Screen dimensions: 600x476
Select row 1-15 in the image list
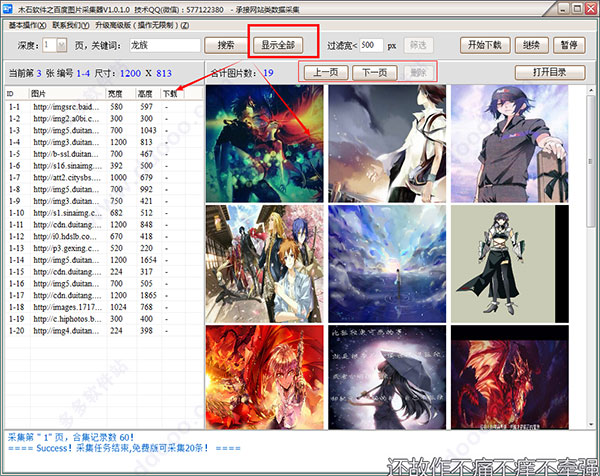coord(104,272)
